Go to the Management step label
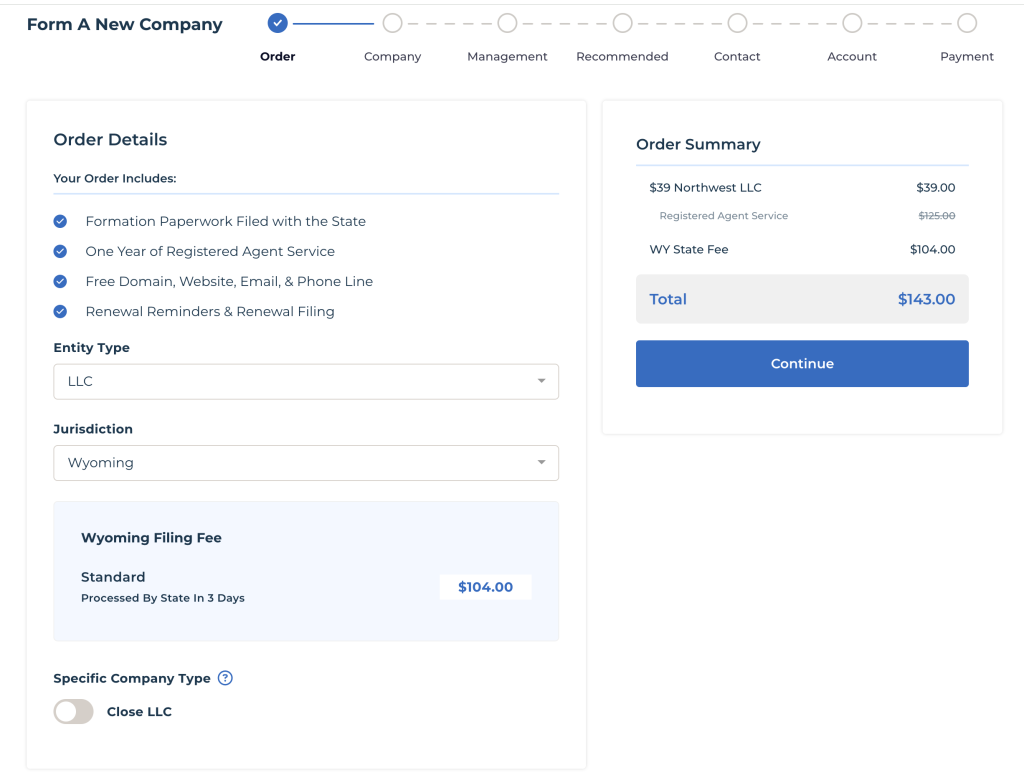 click(x=507, y=57)
